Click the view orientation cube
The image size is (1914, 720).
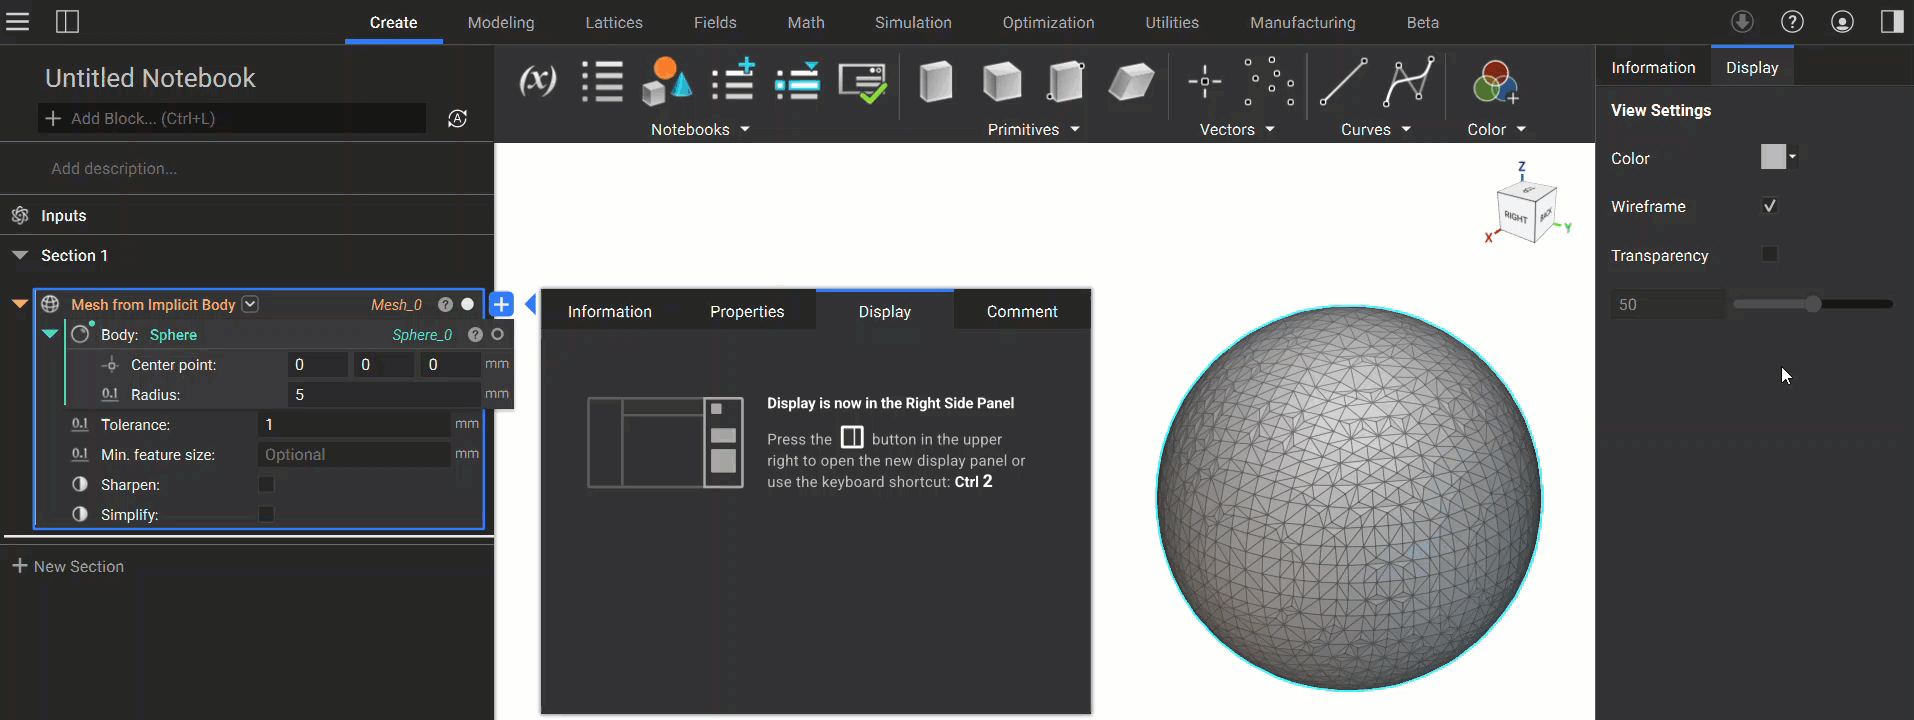1525,211
